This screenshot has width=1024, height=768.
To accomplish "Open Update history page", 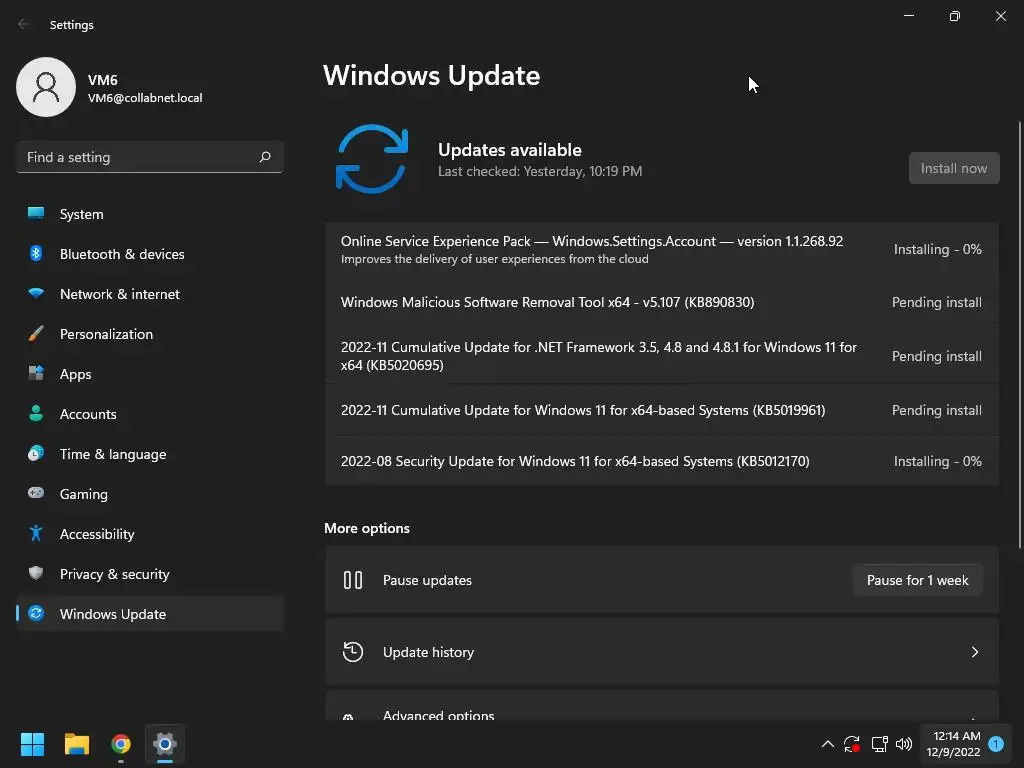I will coord(662,652).
